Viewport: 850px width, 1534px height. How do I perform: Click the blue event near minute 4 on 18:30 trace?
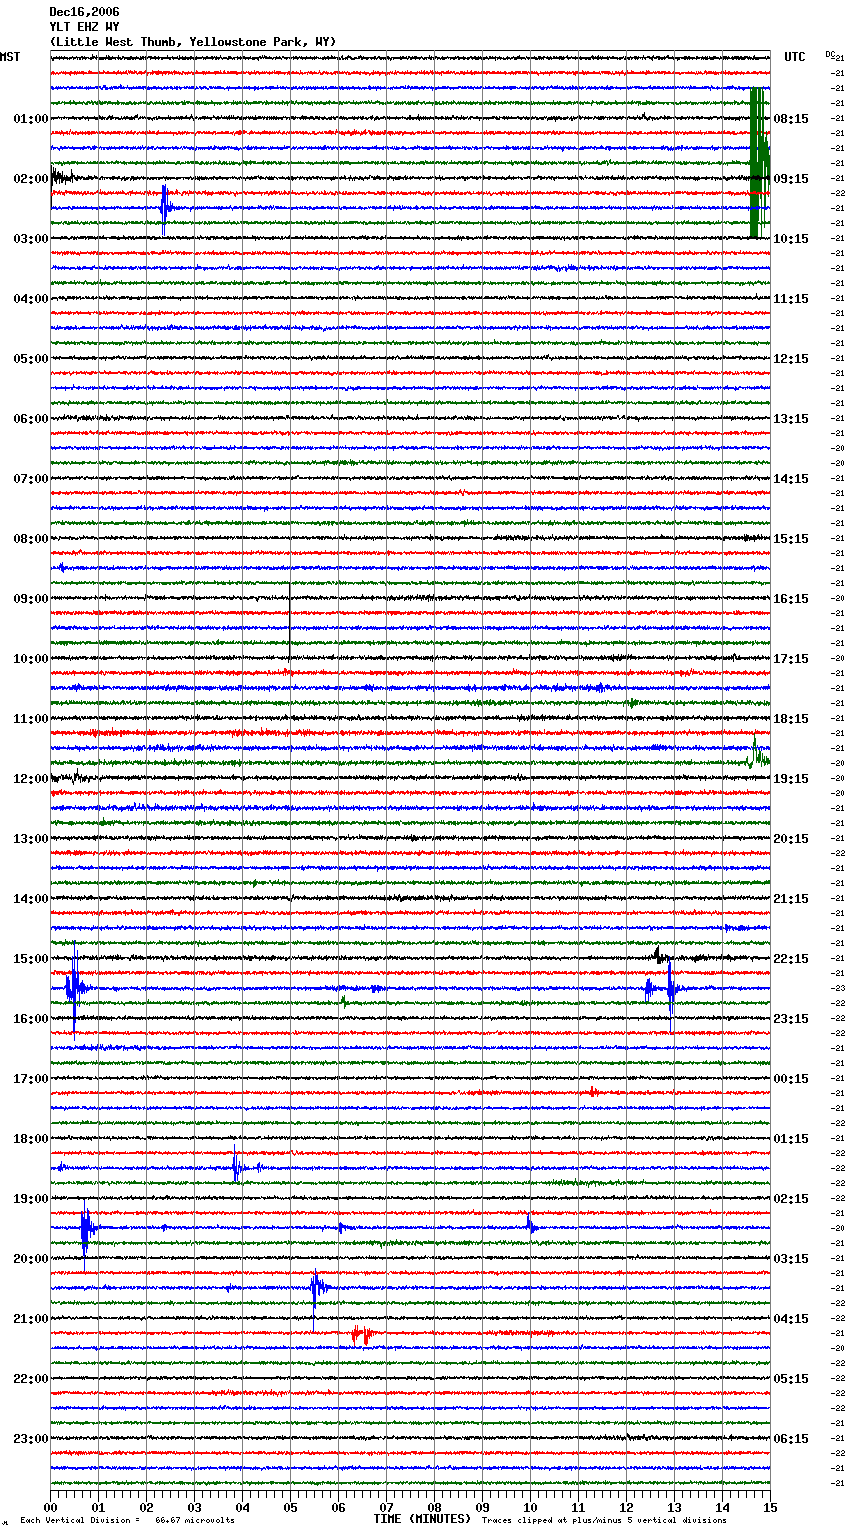coord(236,1166)
